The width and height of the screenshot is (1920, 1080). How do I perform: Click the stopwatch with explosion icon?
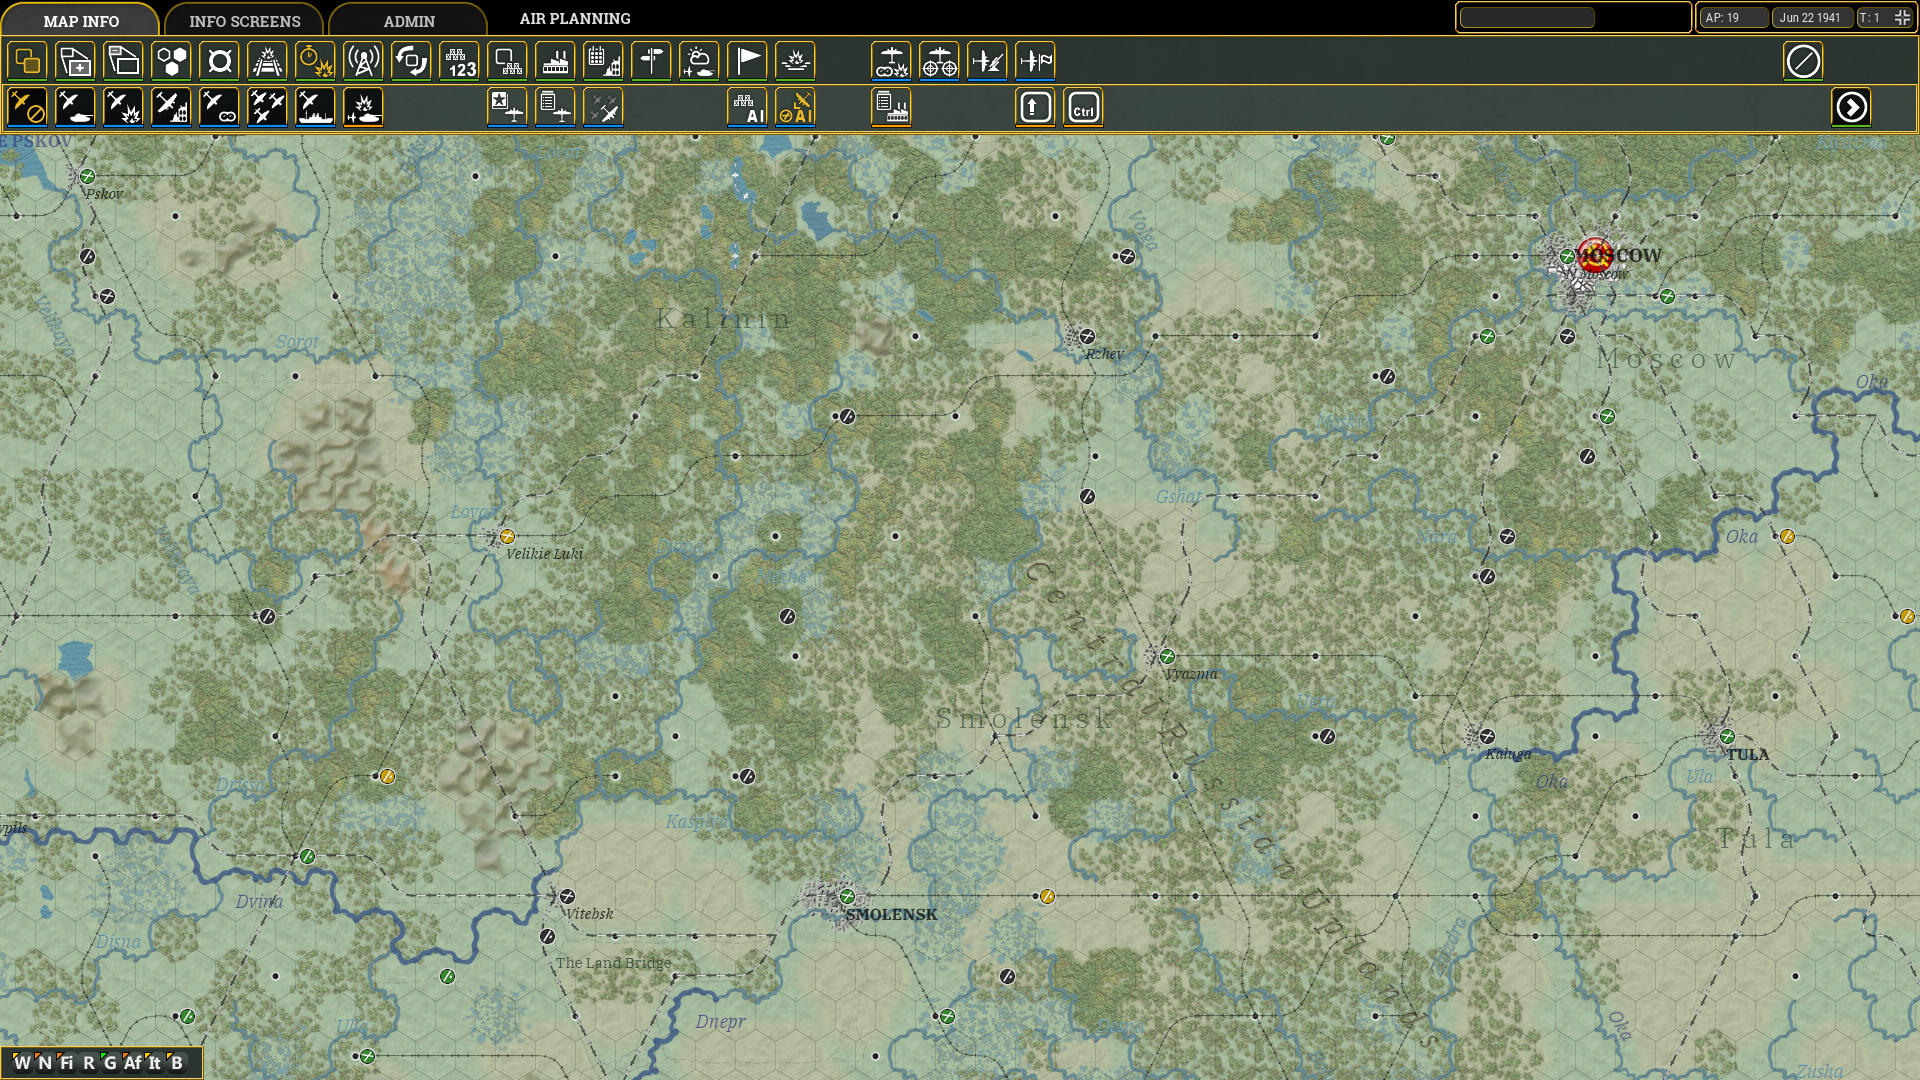tap(315, 61)
